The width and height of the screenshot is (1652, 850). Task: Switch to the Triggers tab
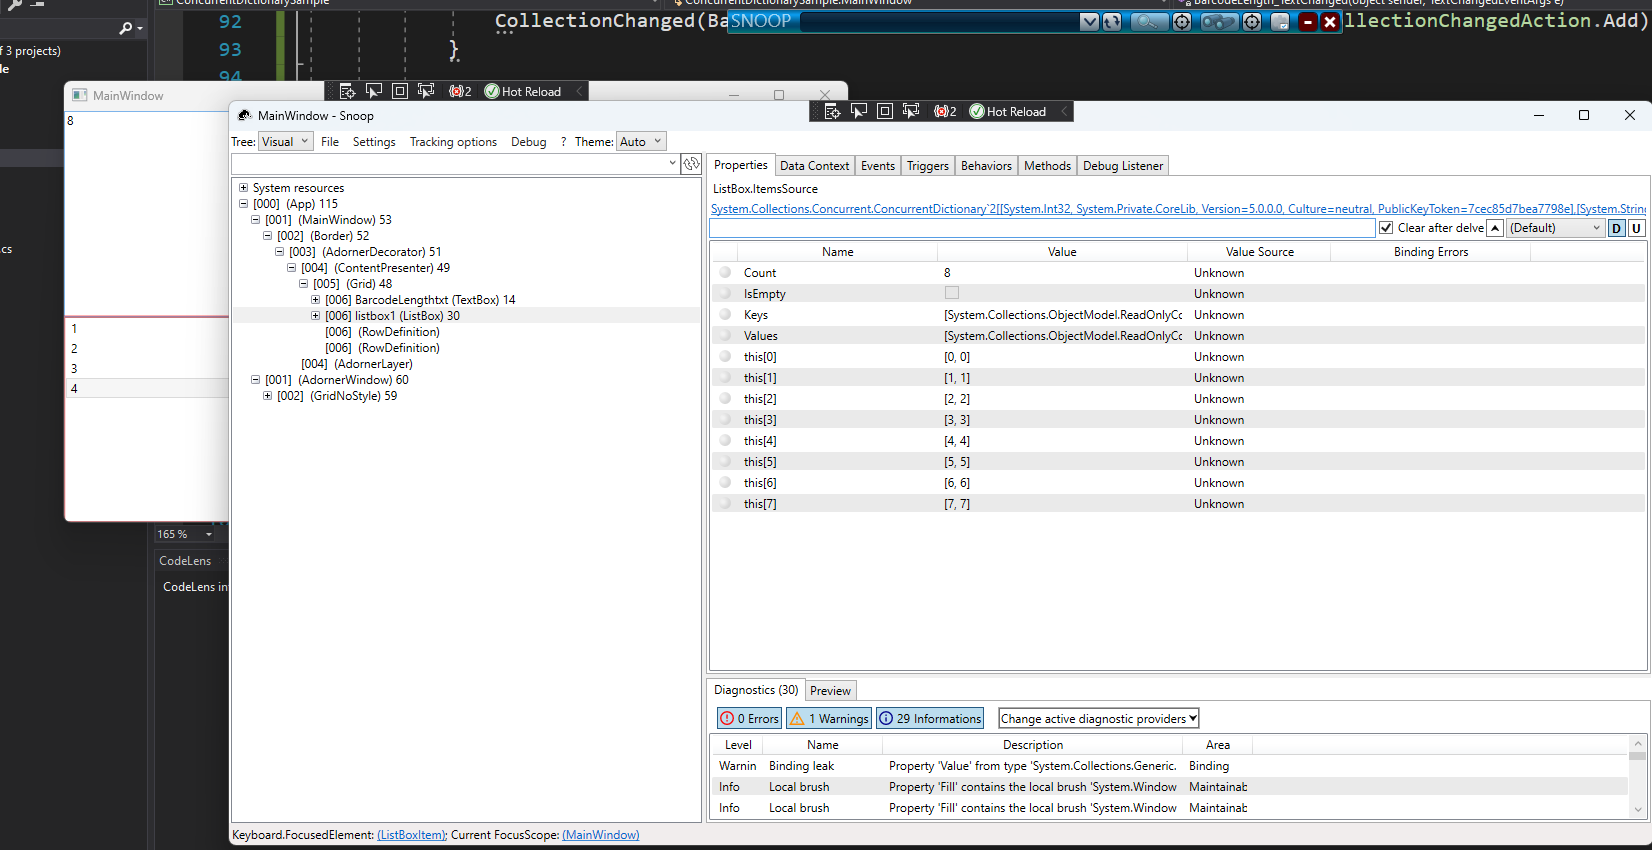point(928,166)
